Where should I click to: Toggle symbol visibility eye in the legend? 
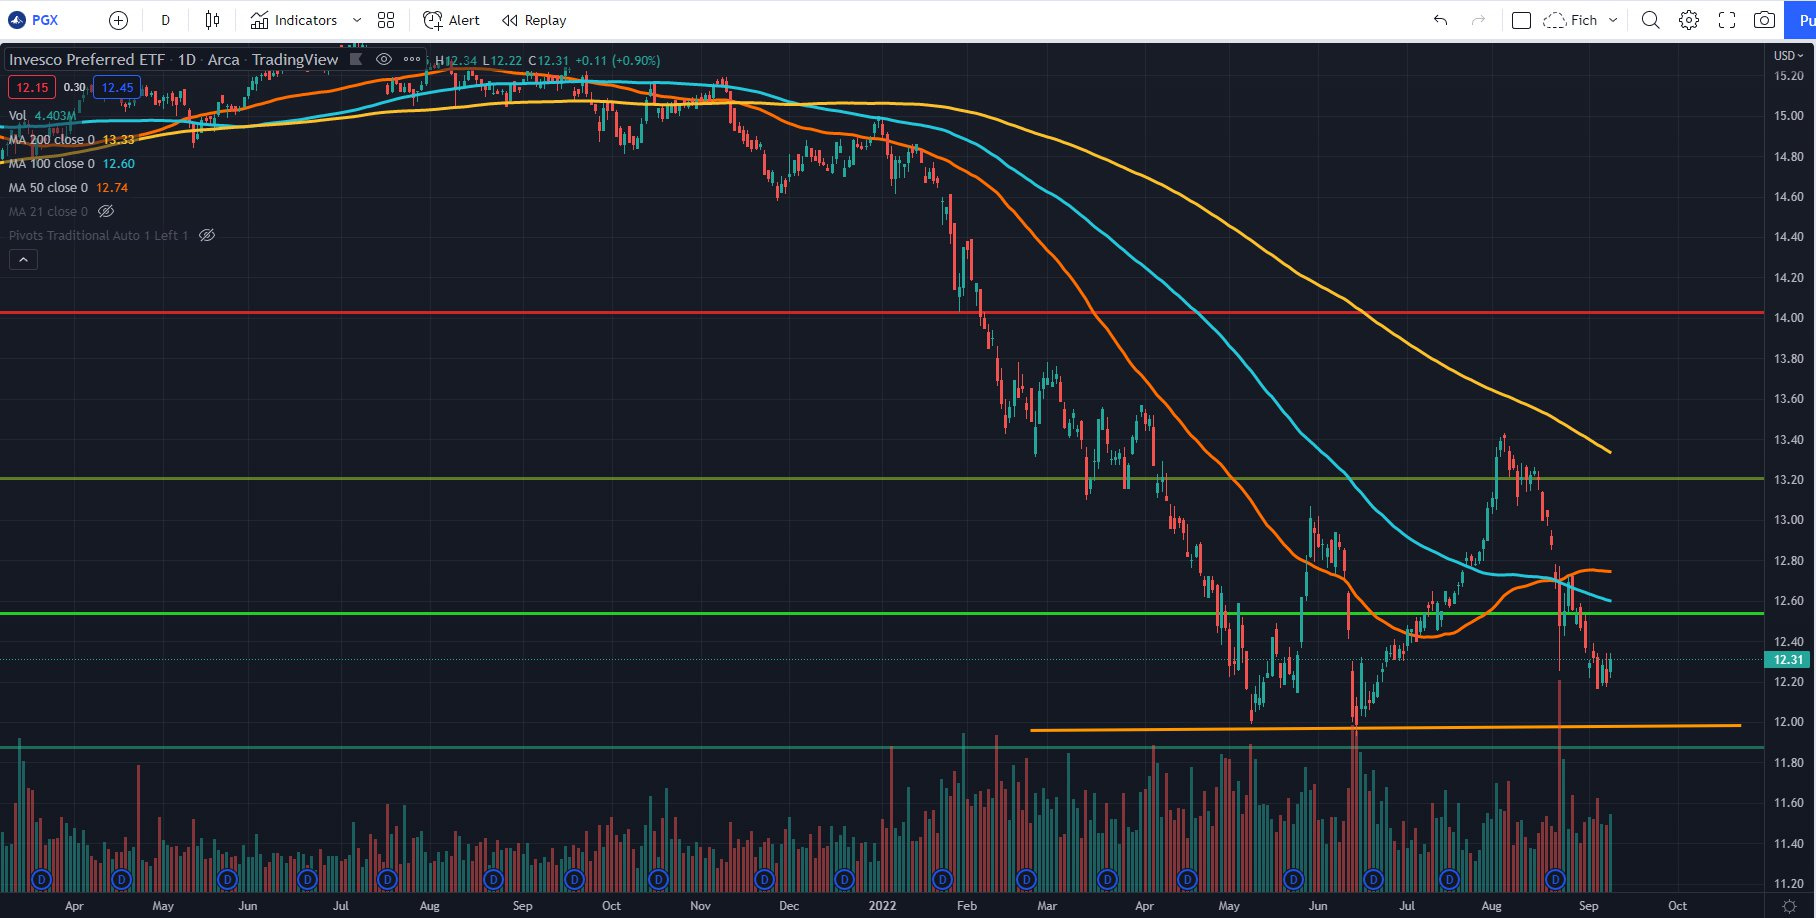384,59
